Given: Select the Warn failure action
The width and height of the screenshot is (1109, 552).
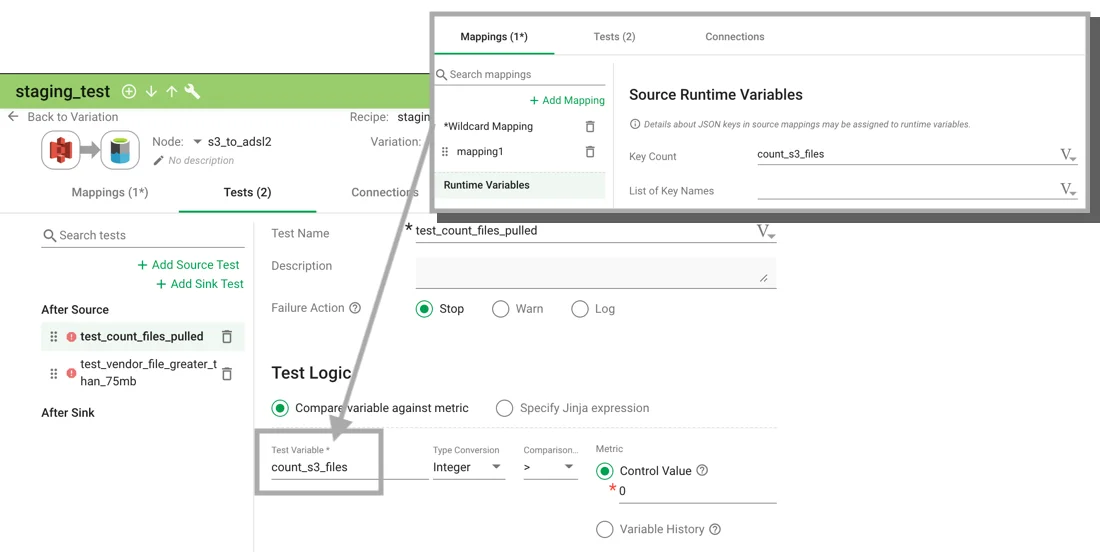Looking at the screenshot, I should (x=501, y=309).
